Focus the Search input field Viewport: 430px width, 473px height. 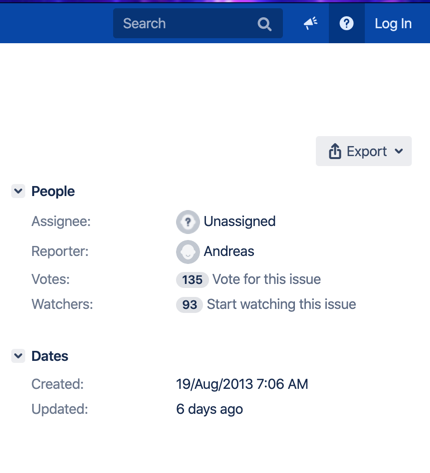198,23
